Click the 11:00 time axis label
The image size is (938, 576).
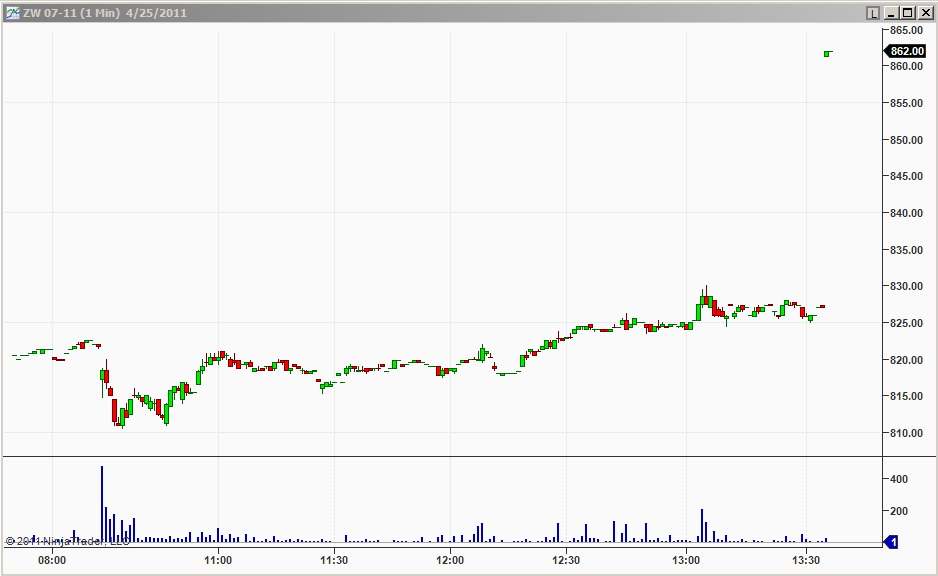pos(218,560)
